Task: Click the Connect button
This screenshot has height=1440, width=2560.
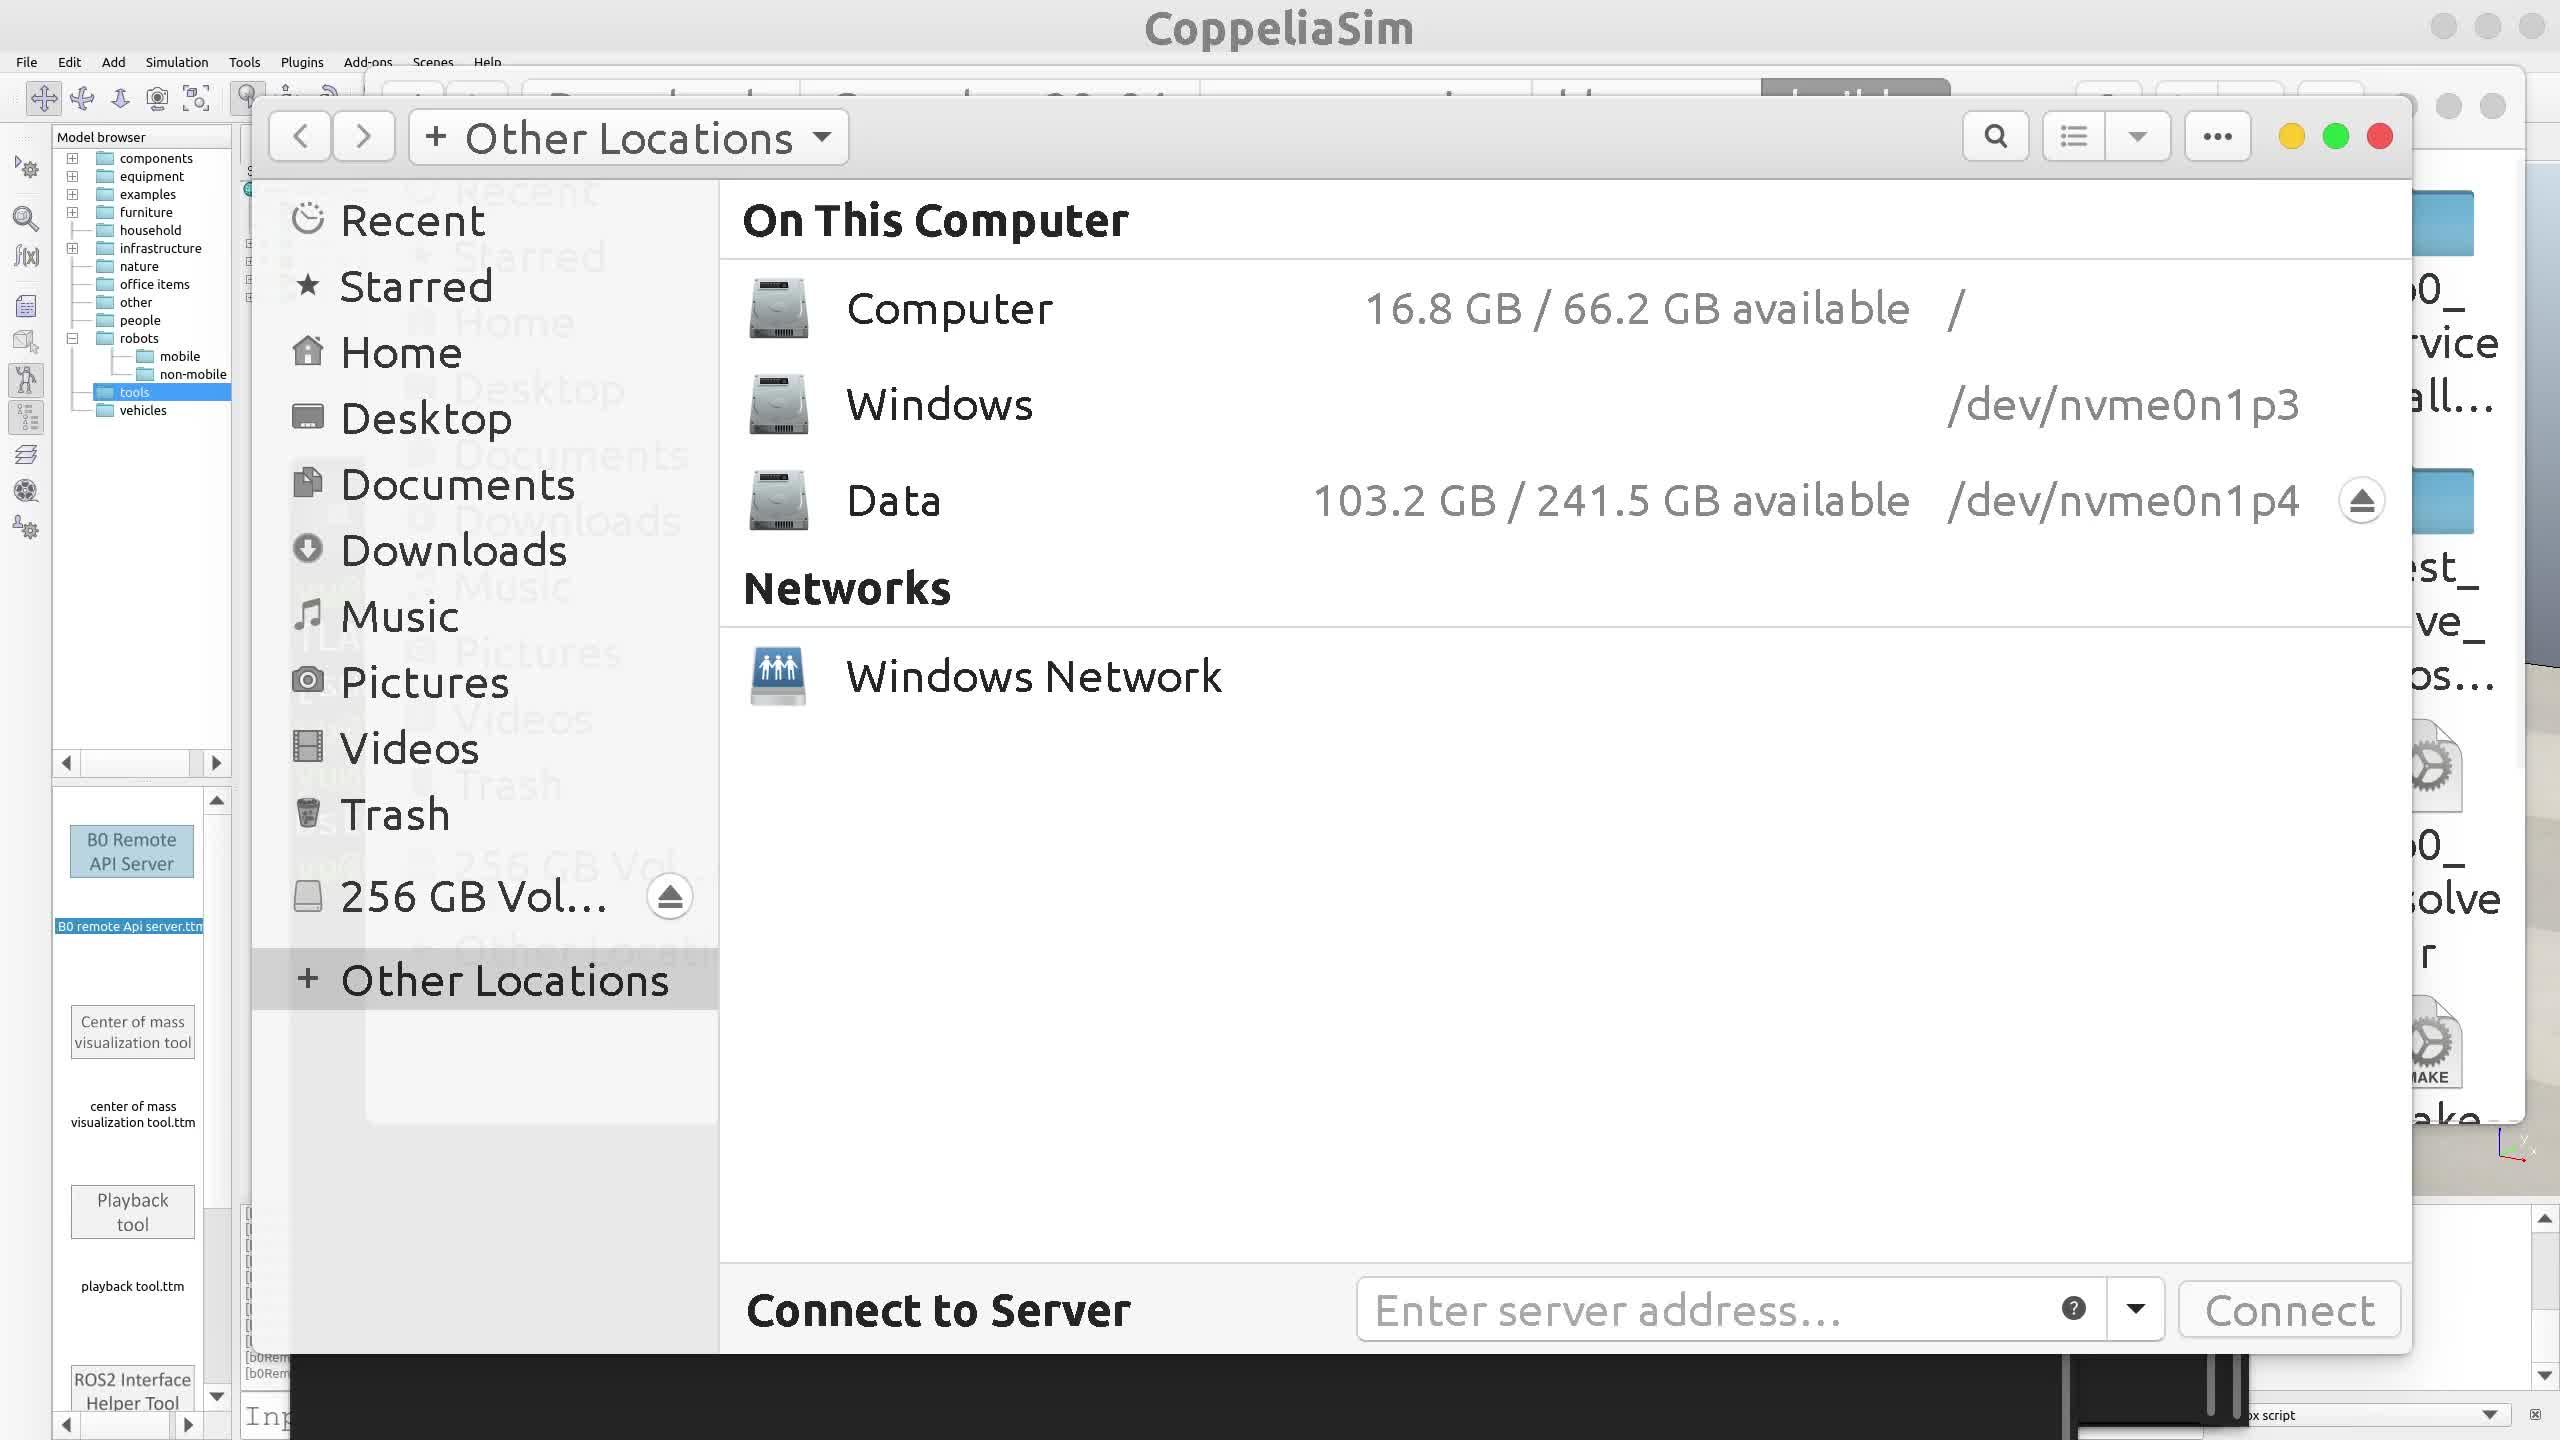Action: 2289,1310
